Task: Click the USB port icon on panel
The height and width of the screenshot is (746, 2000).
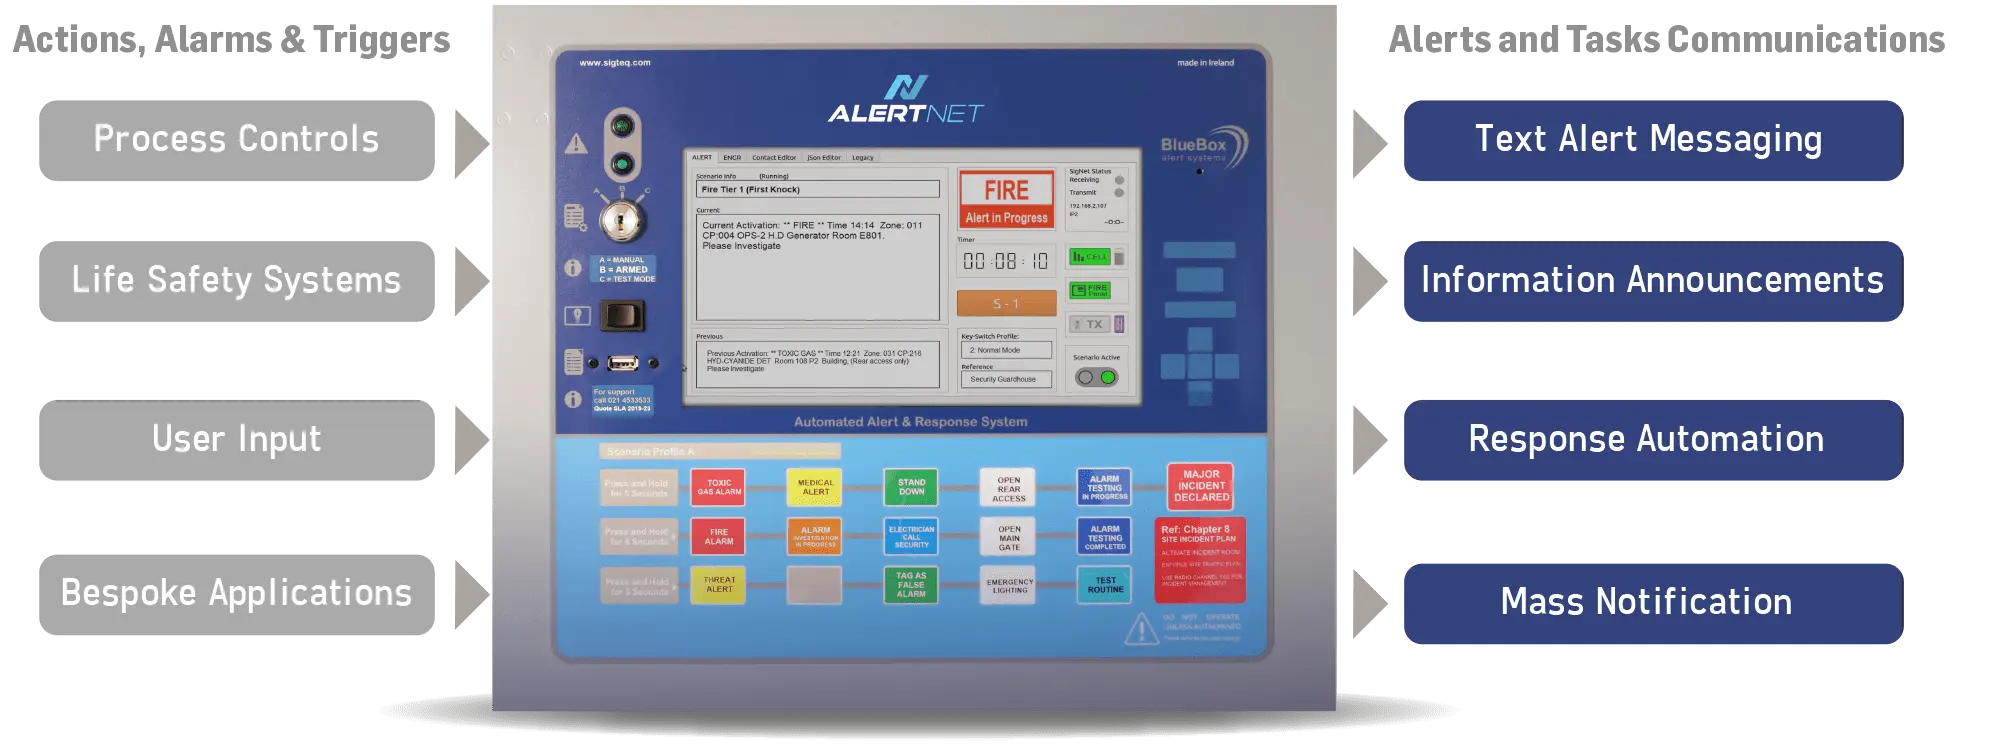Action: point(622,363)
